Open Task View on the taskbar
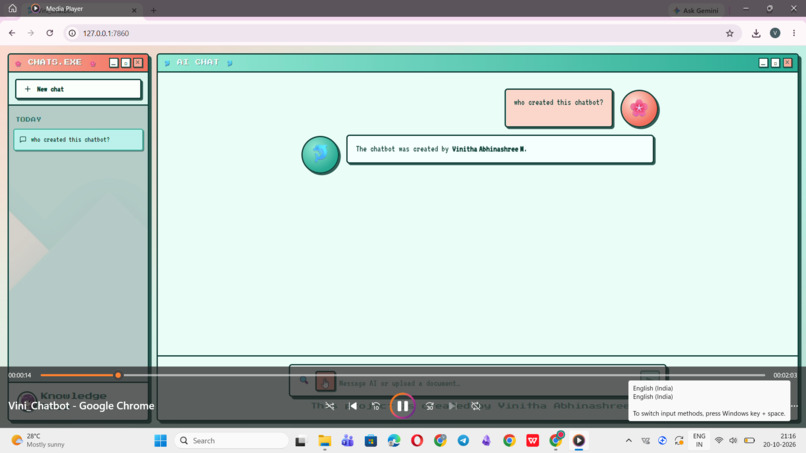 click(x=301, y=441)
